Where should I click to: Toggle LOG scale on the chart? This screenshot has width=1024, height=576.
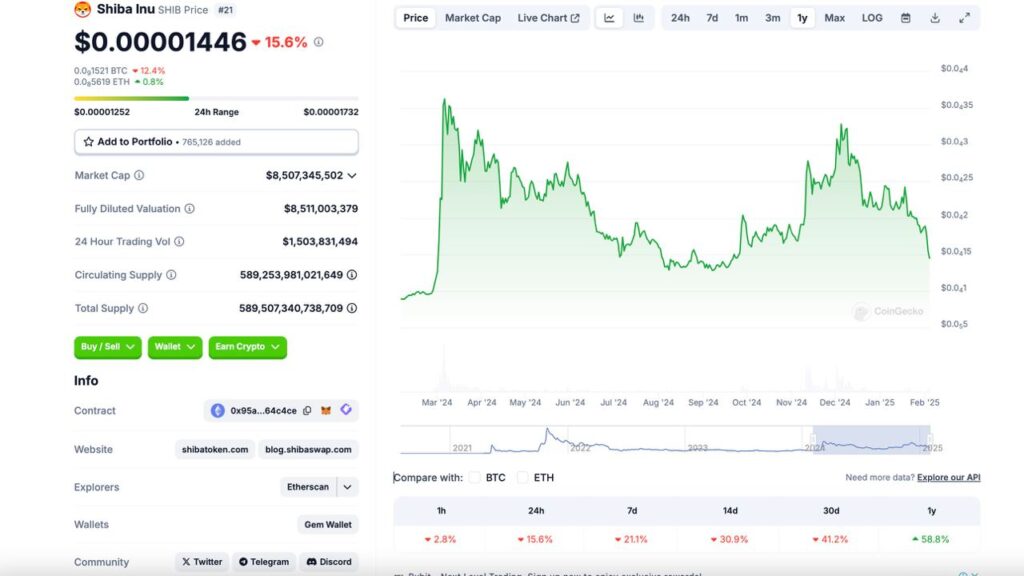pyautogui.click(x=872, y=18)
